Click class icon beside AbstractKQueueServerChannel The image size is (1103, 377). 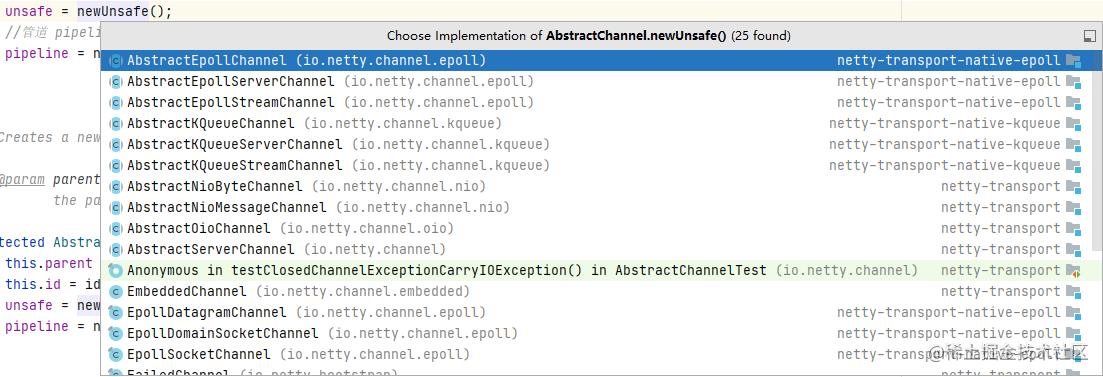click(115, 146)
